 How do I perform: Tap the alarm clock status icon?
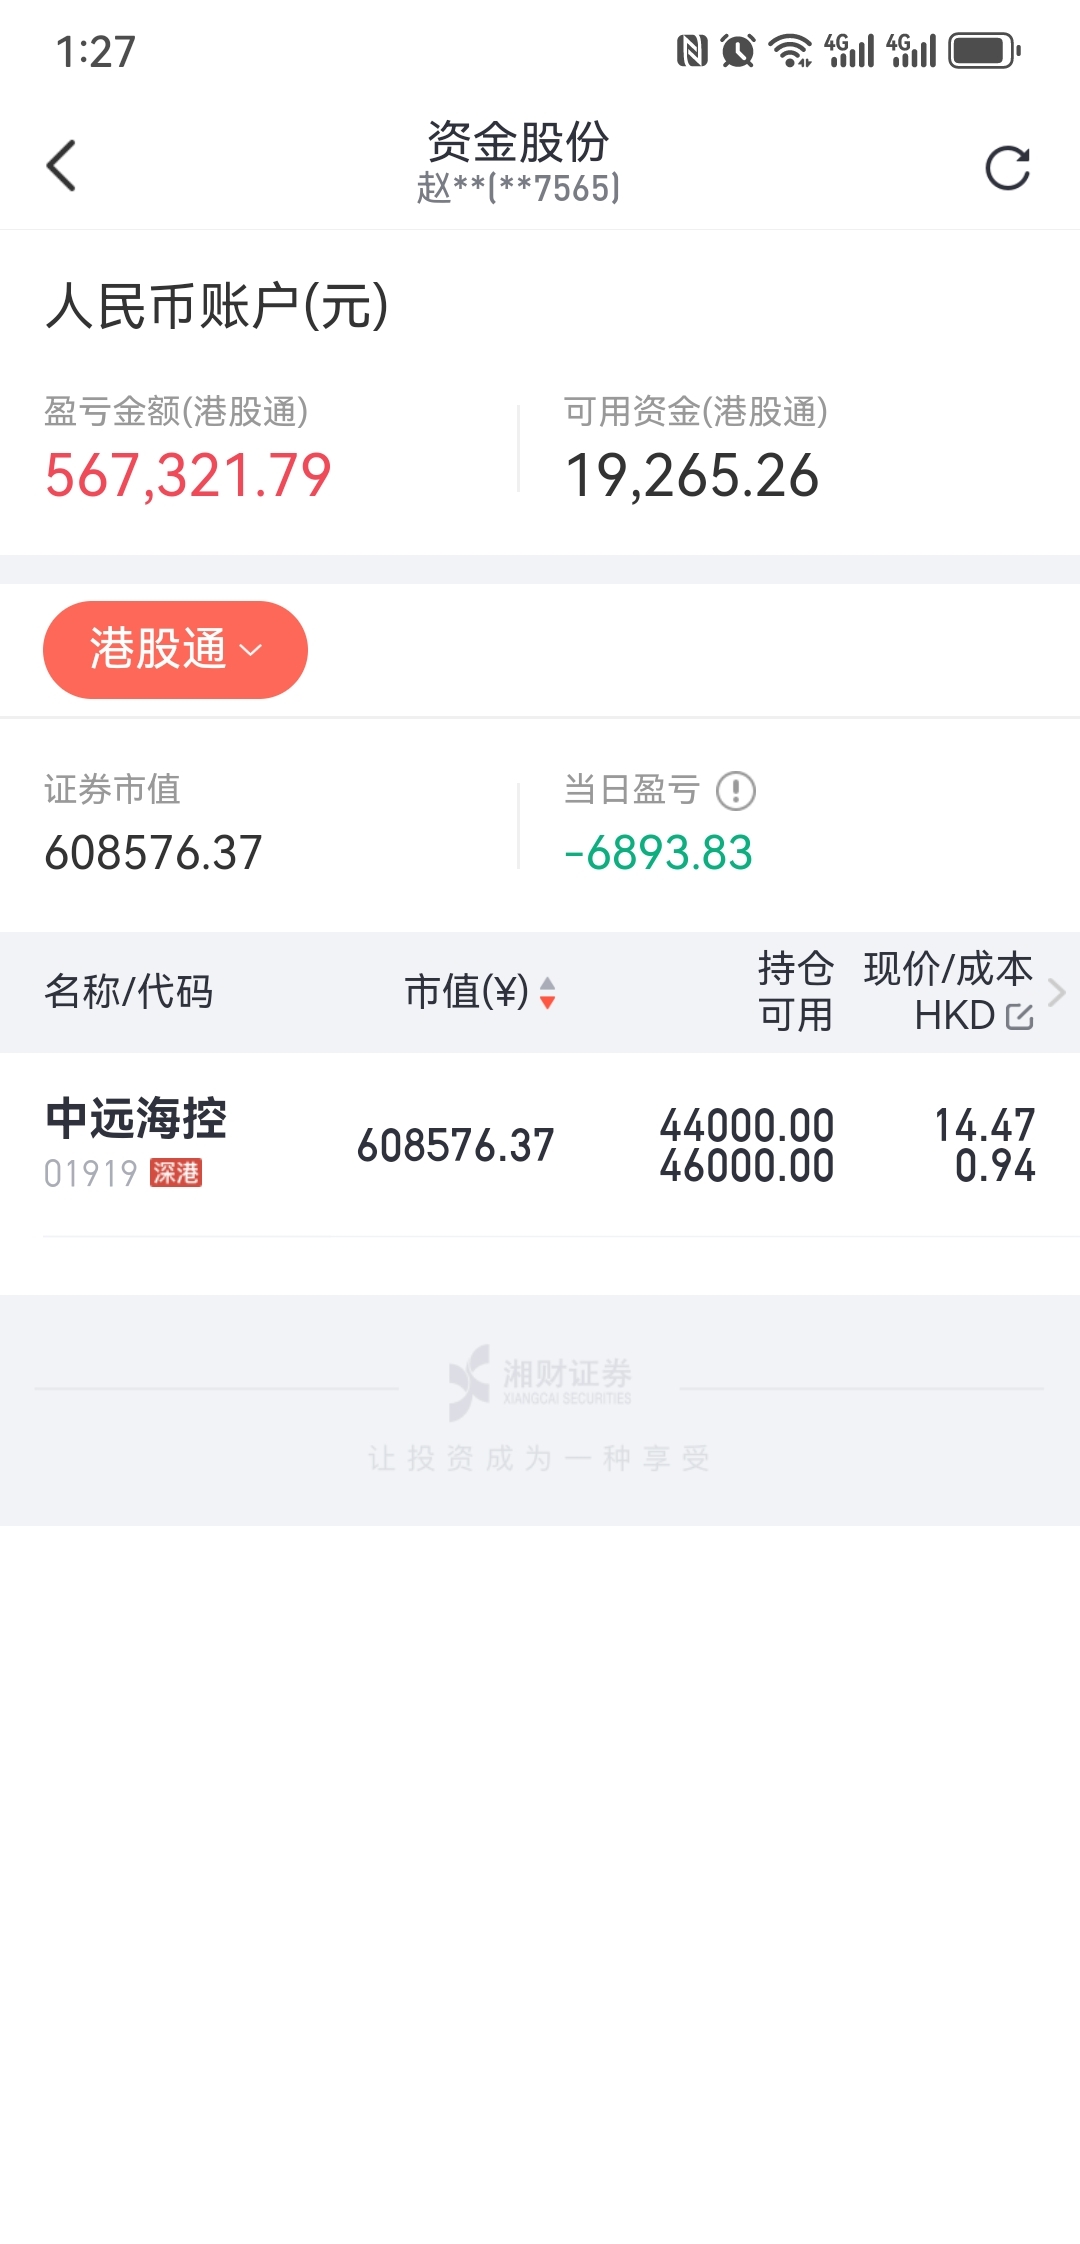738,50
